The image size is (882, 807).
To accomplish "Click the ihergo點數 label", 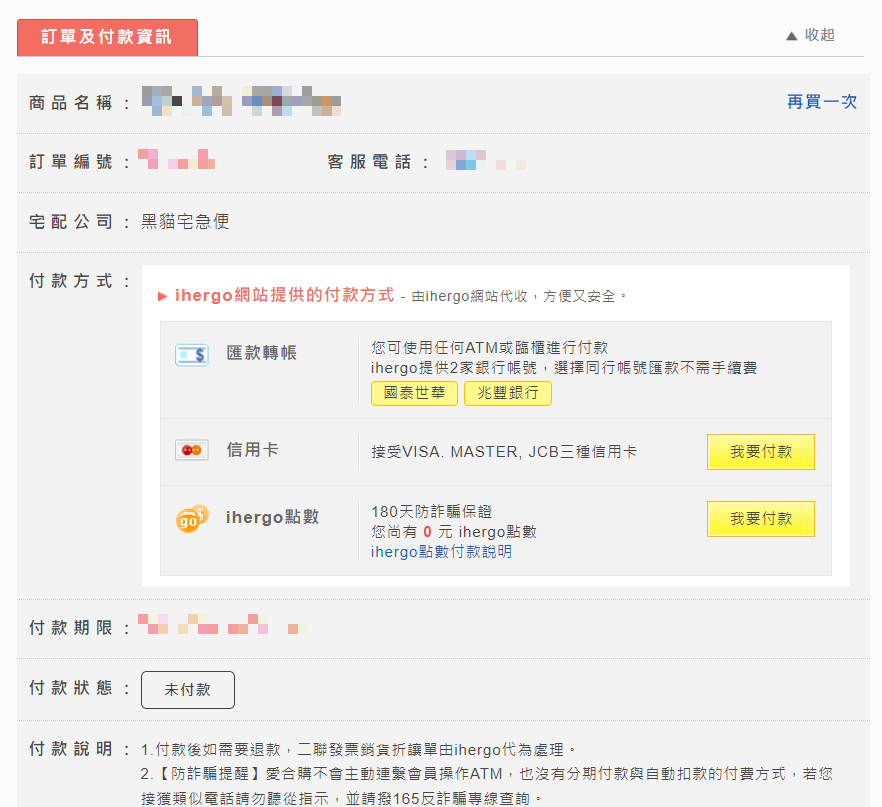I will click(x=272, y=516).
